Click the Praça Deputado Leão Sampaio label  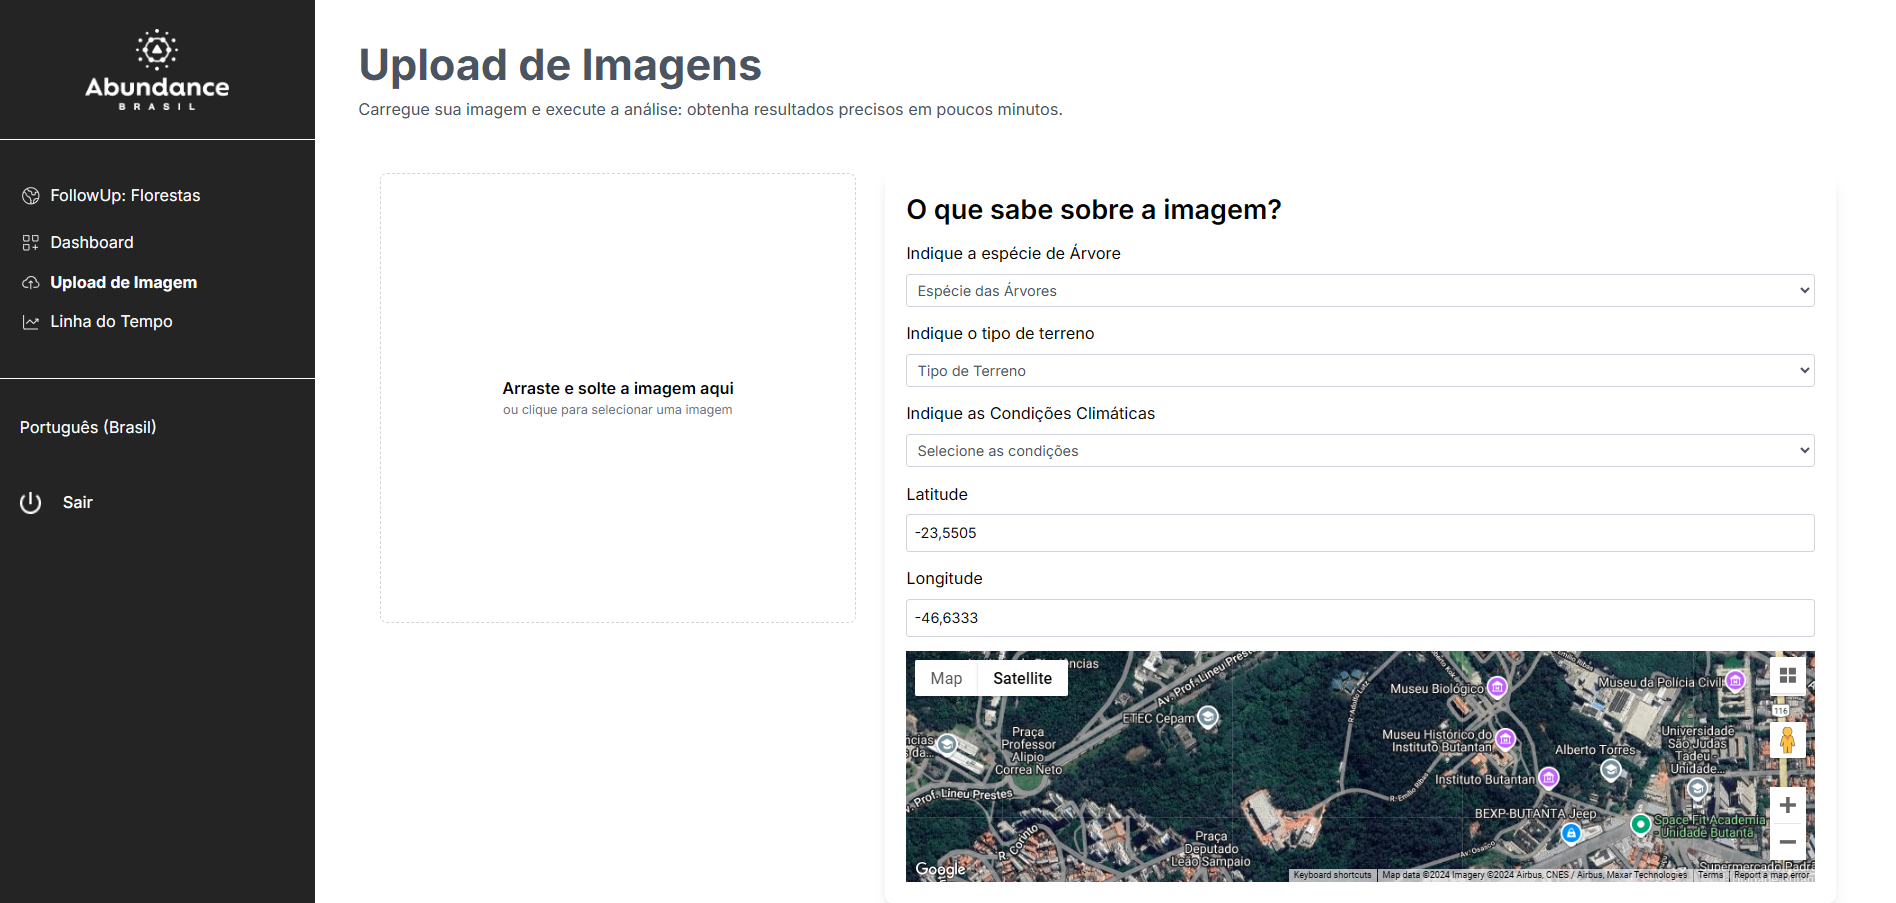pyautogui.click(x=1211, y=849)
